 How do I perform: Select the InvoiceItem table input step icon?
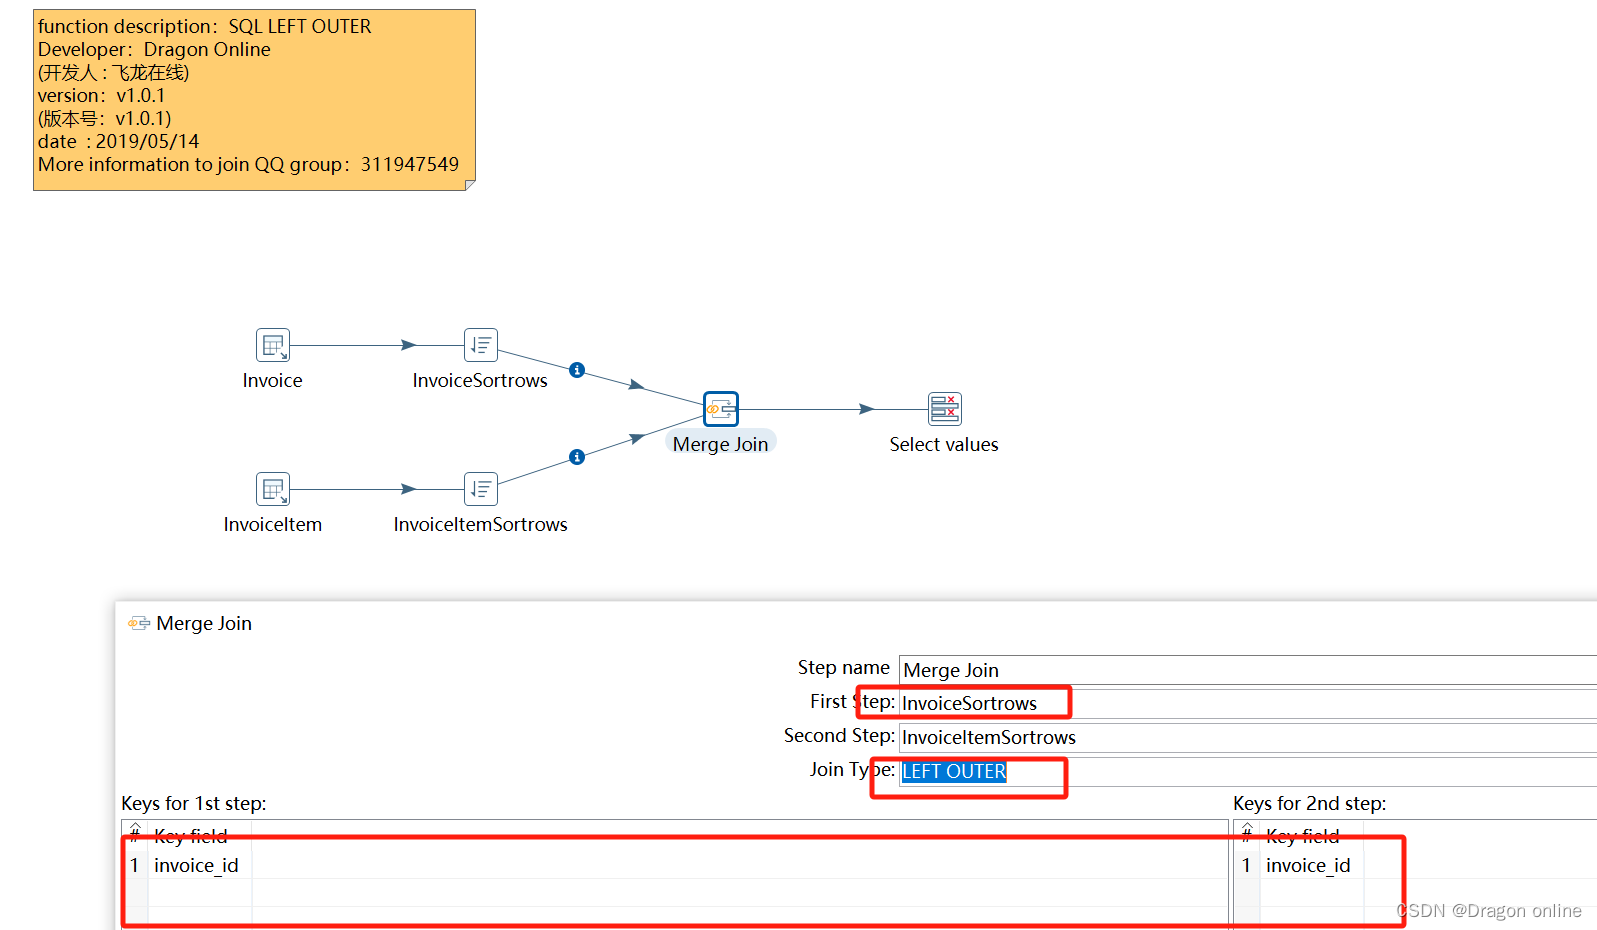pos(273,489)
